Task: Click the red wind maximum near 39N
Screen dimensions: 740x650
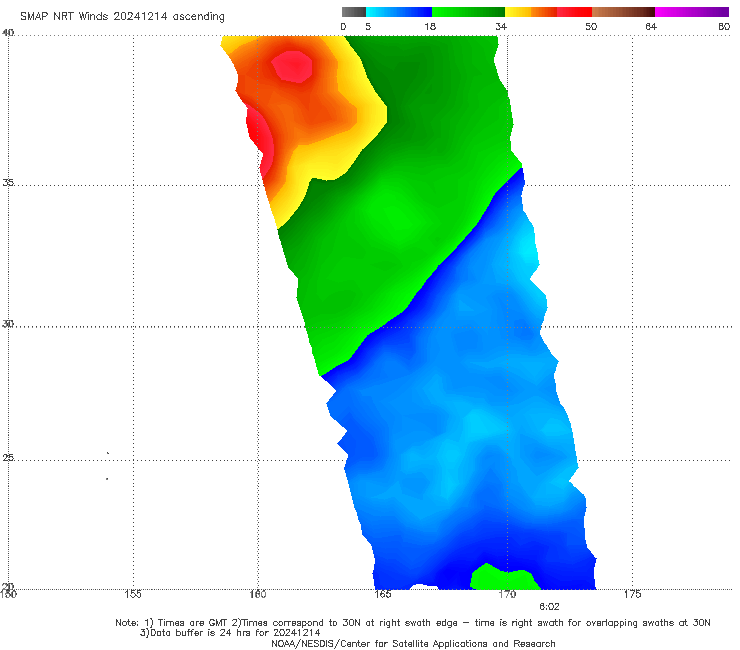Action: point(293,66)
